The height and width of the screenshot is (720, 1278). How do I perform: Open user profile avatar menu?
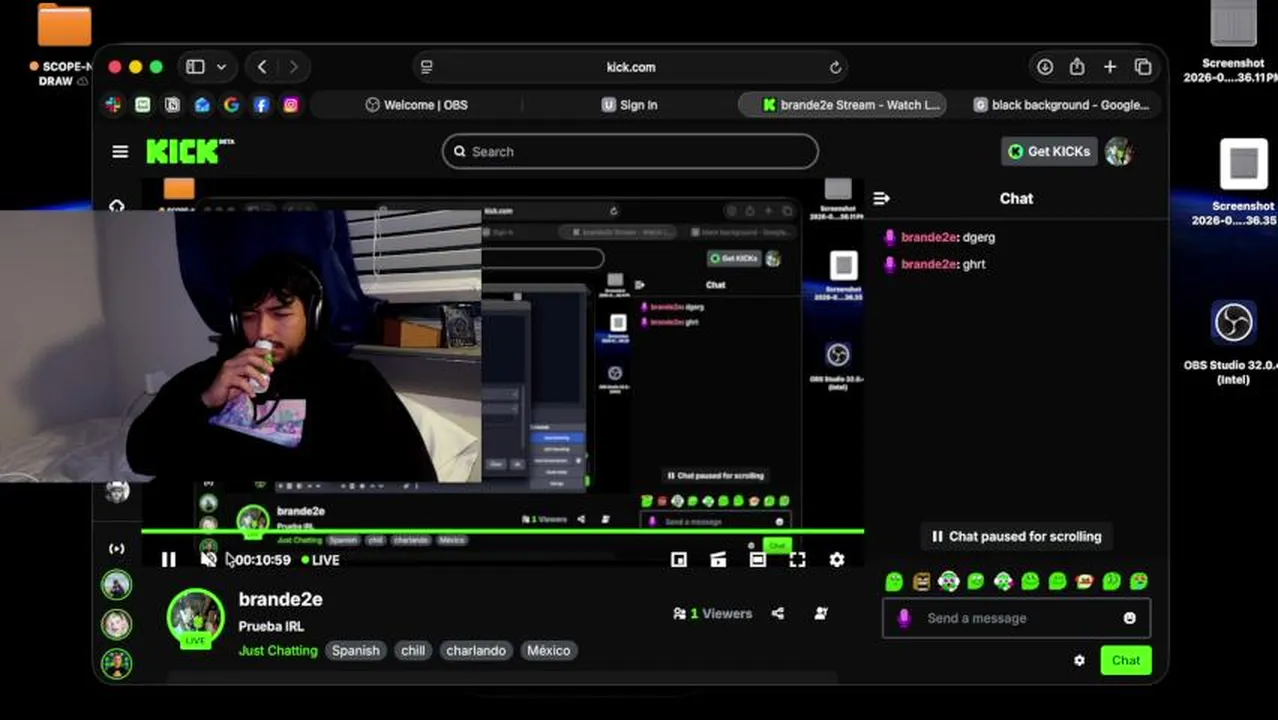click(x=1119, y=152)
